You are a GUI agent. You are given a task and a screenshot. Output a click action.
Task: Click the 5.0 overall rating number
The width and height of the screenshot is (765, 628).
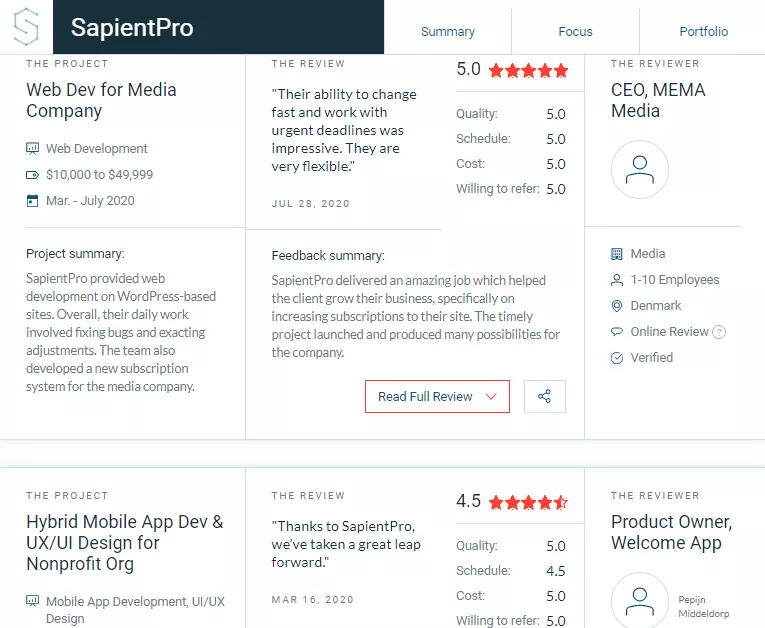468,70
